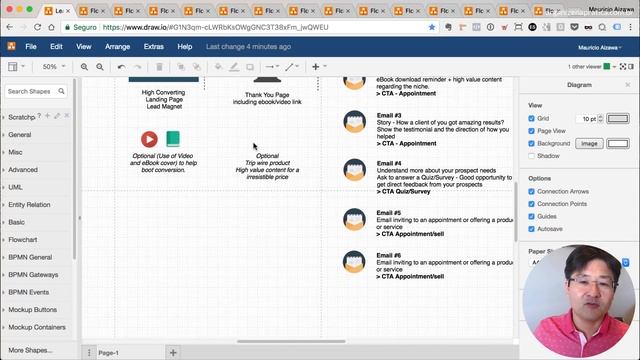Open the View menu
The width and height of the screenshot is (640, 360).
(x=84, y=47)
